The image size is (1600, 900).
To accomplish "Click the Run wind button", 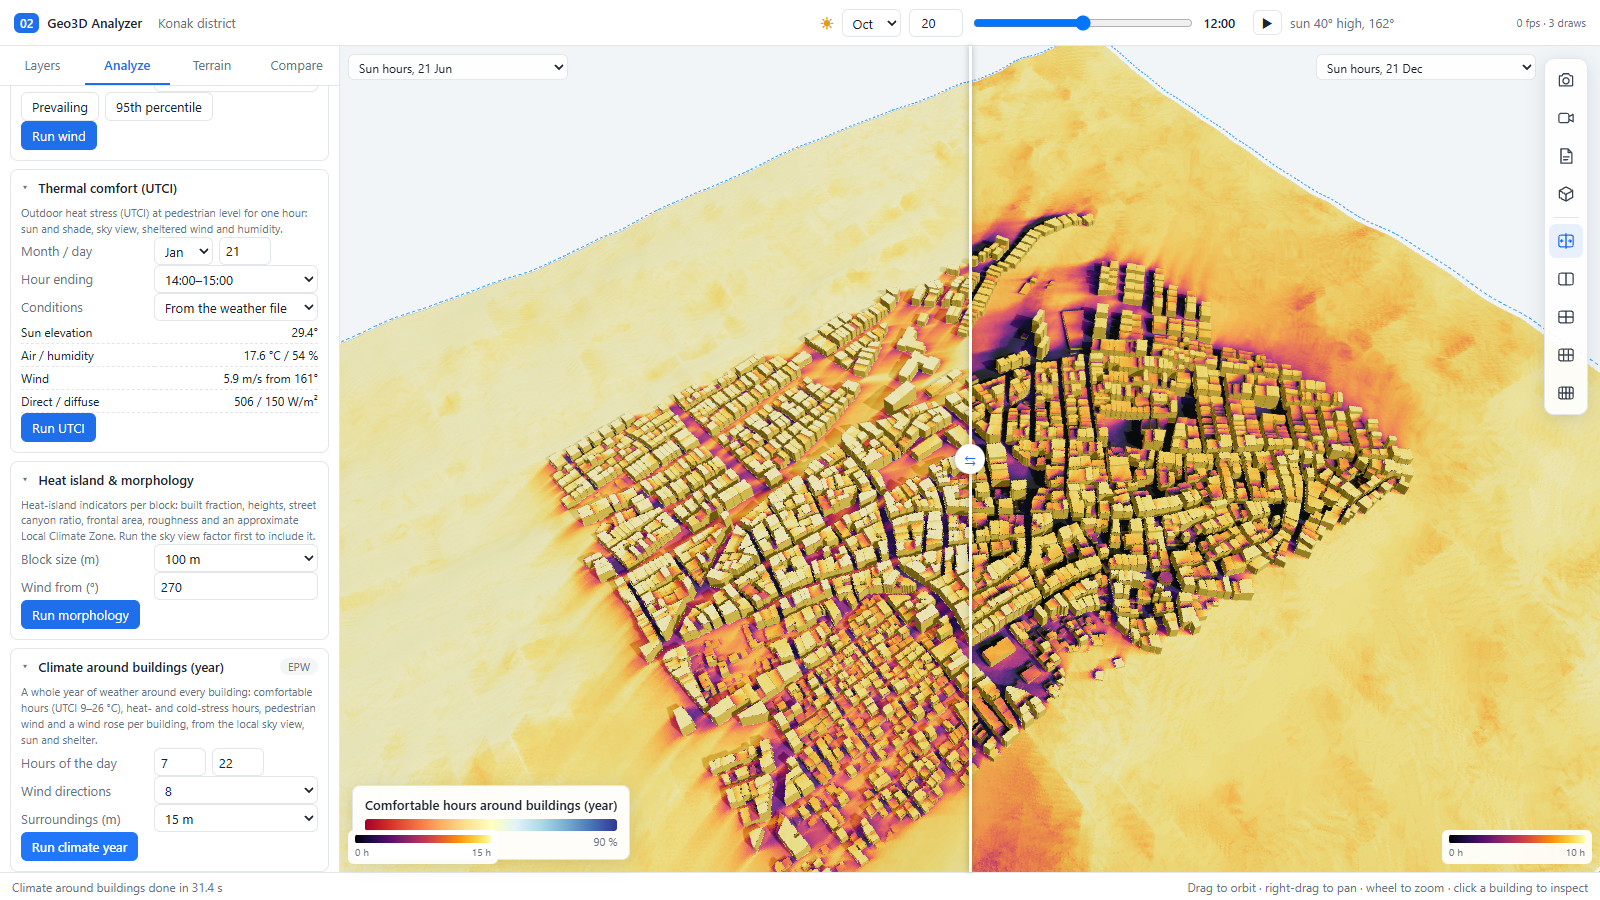I will [59, 136].
